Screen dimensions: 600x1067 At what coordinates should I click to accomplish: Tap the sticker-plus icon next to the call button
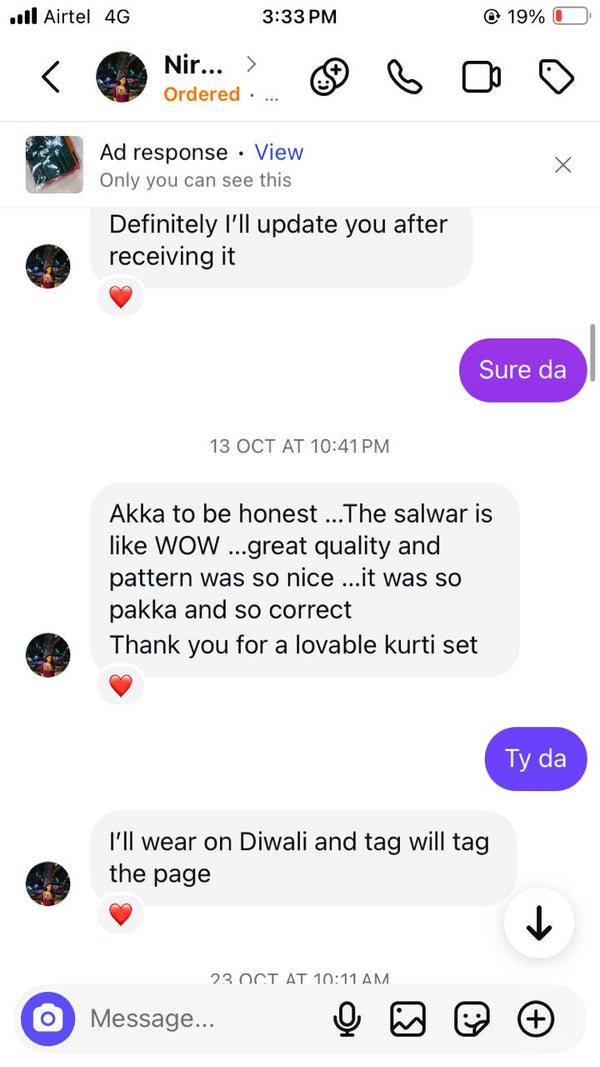pos(329,77)
